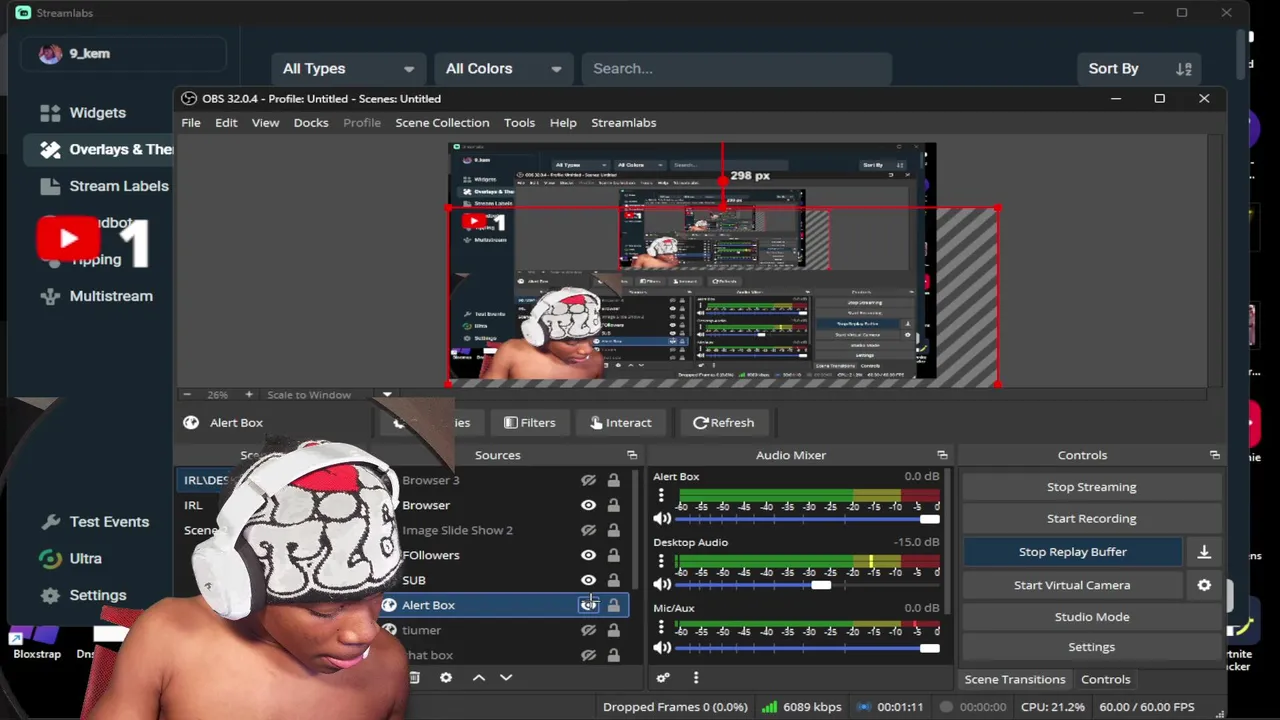Open All Types dropdown in Streamlabs
Screen dimensions: 1280x720
[347, 69]
